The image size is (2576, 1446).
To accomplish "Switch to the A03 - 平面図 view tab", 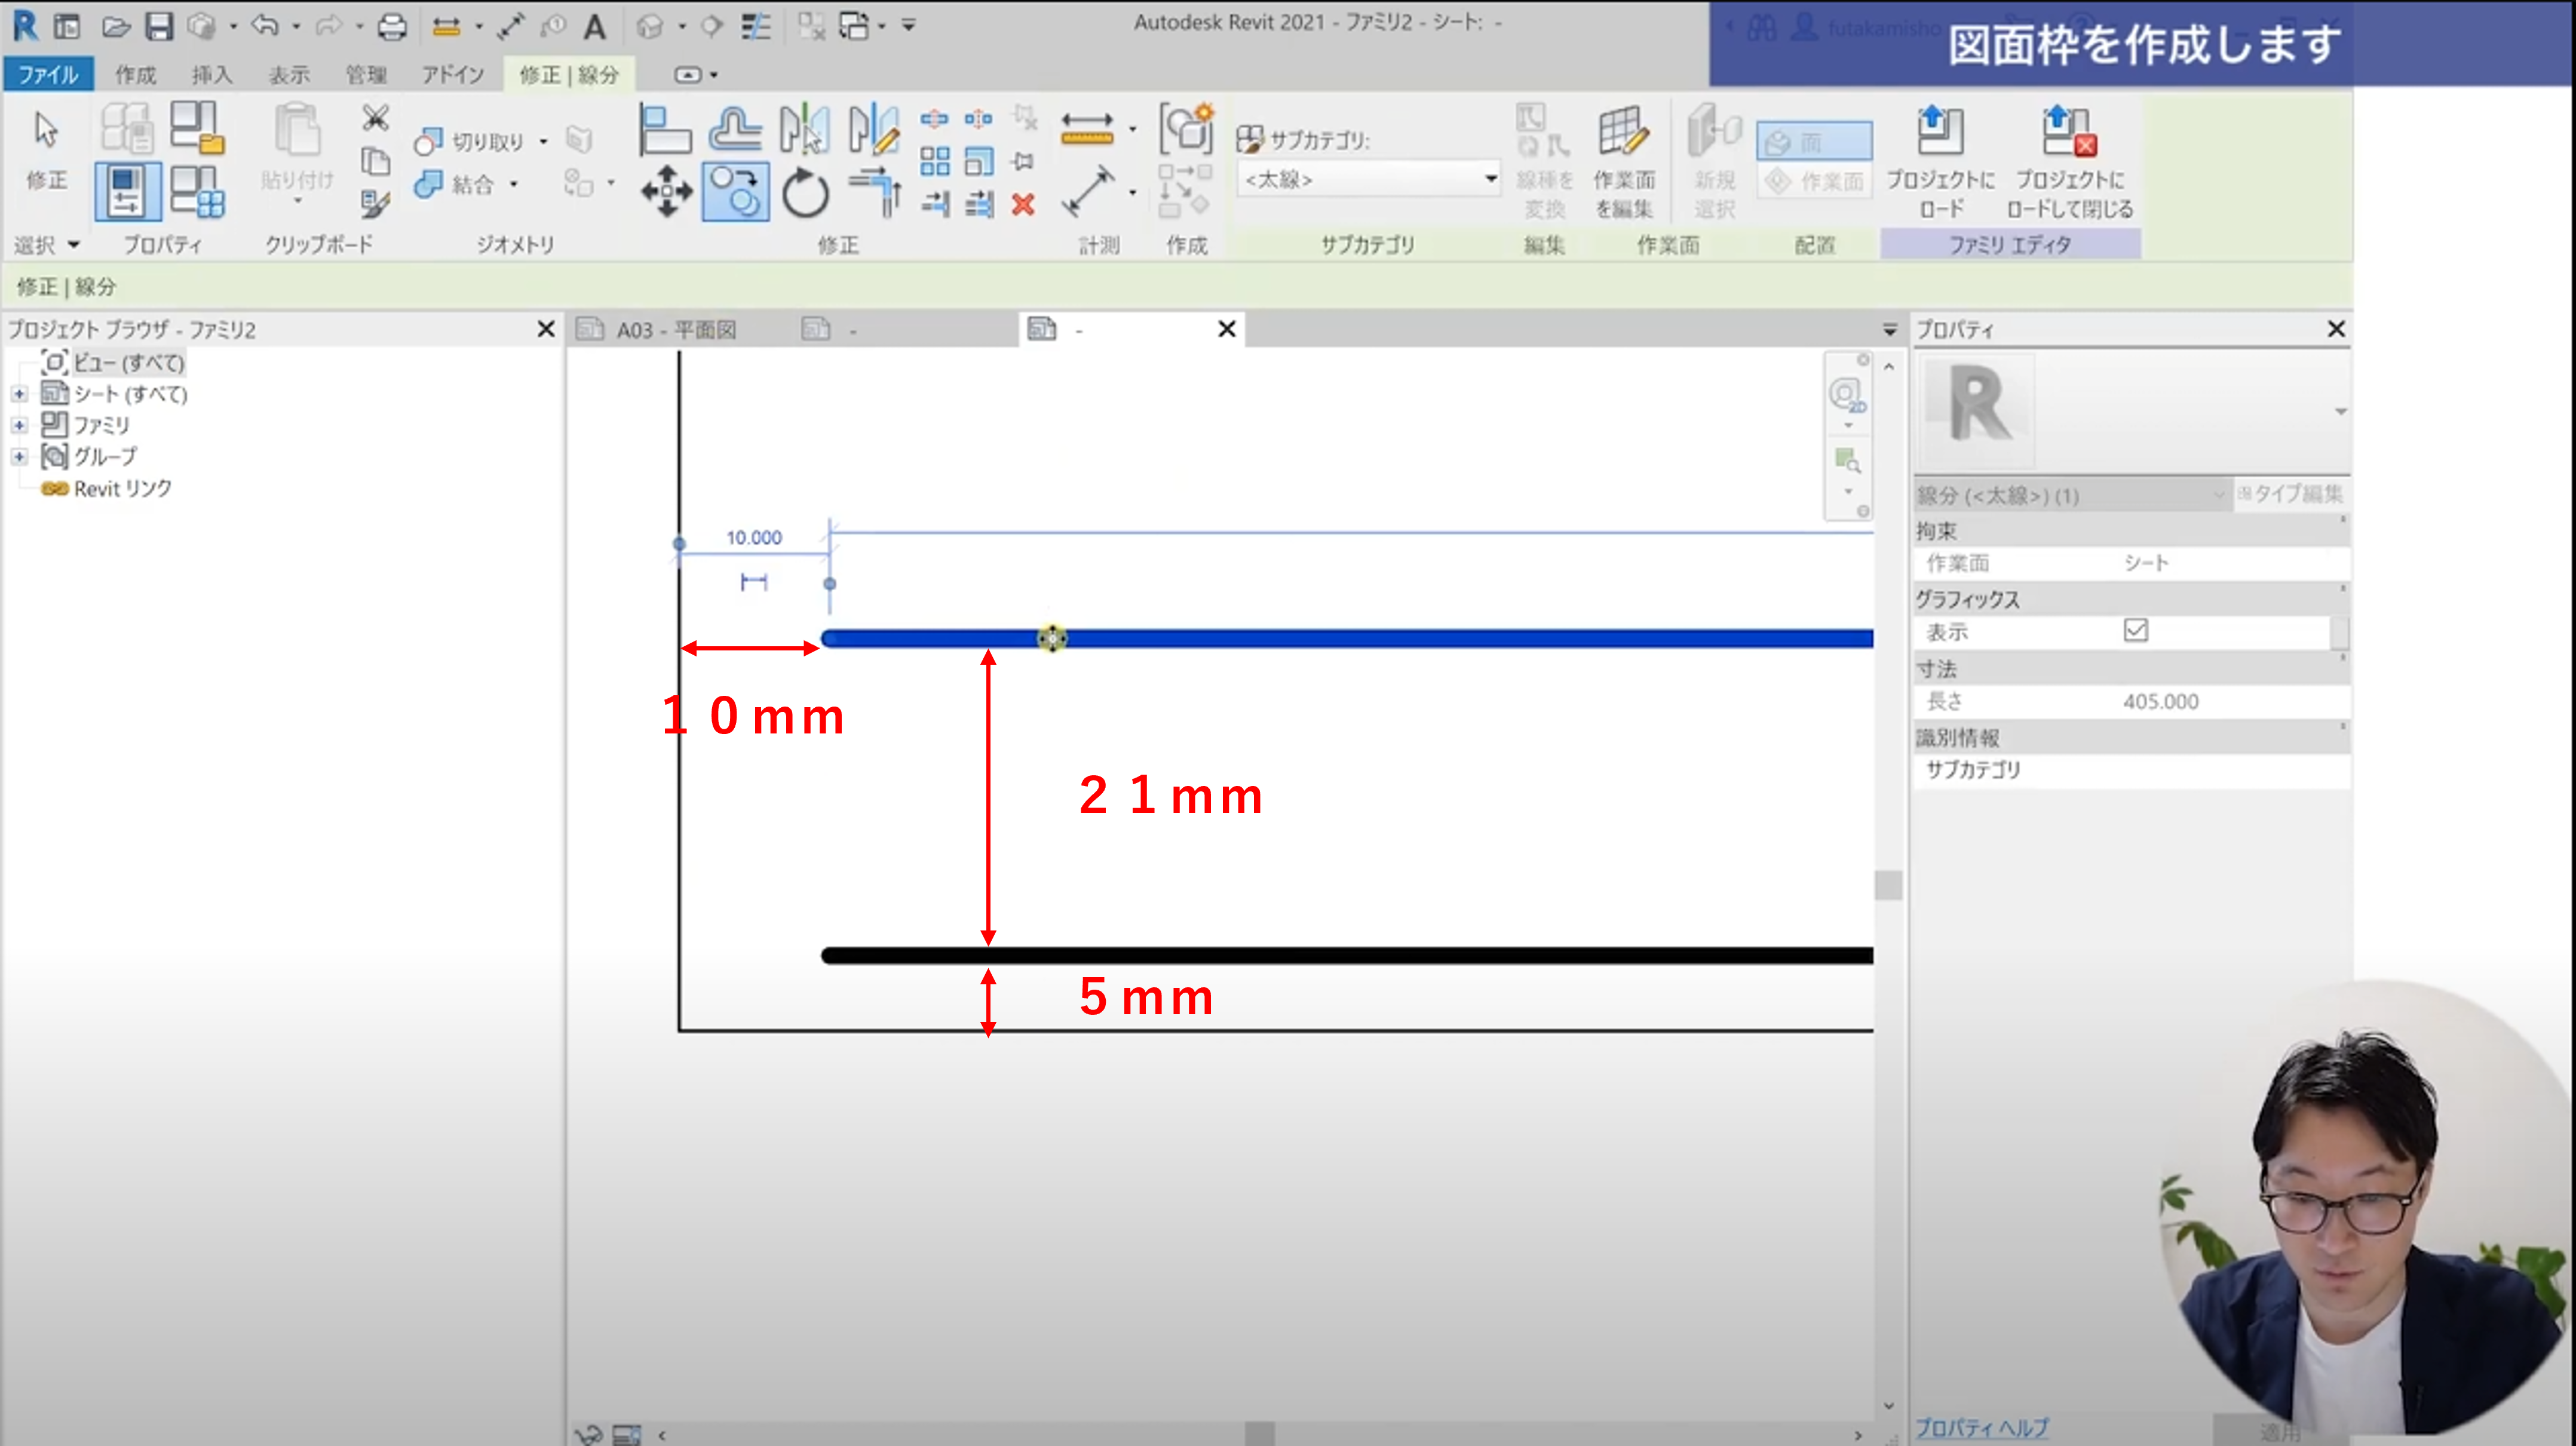I will pos(675,330).
